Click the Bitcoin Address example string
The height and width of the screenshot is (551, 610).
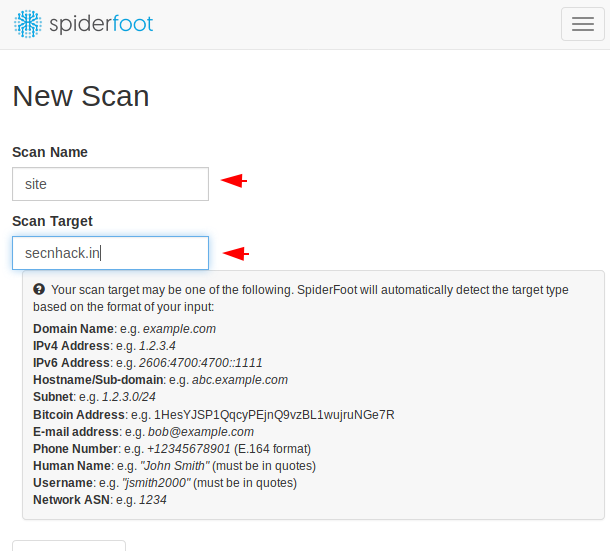coord(274,415)
